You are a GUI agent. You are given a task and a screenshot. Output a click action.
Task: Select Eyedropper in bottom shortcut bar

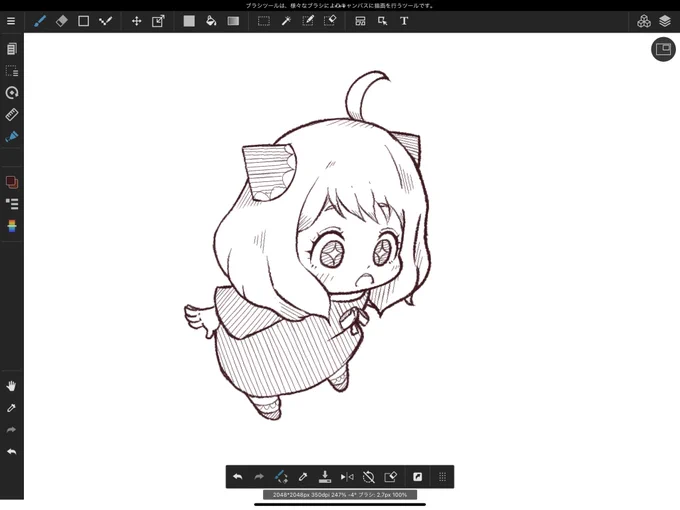[x=303, y=477]
